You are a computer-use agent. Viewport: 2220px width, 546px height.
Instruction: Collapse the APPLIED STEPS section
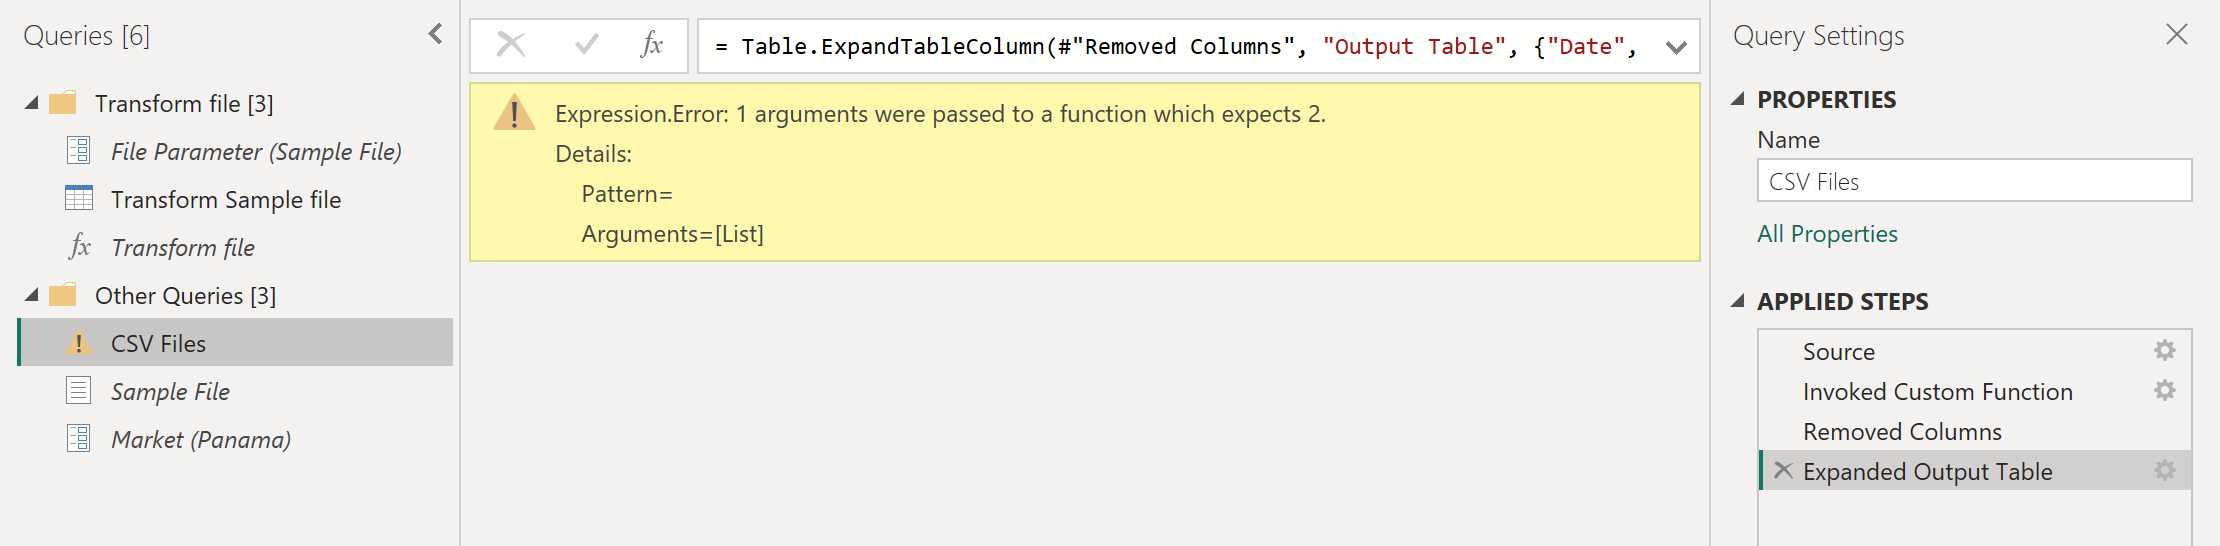[x=1738, y=301]
